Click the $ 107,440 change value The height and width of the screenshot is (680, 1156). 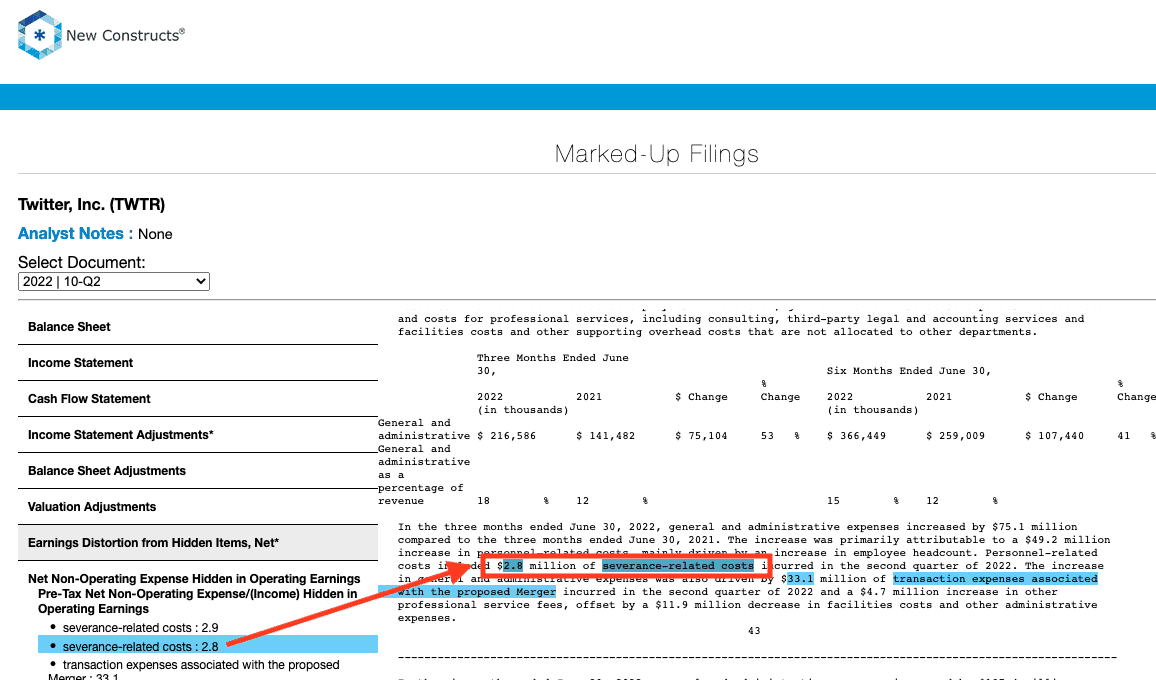coord(1054,436)
